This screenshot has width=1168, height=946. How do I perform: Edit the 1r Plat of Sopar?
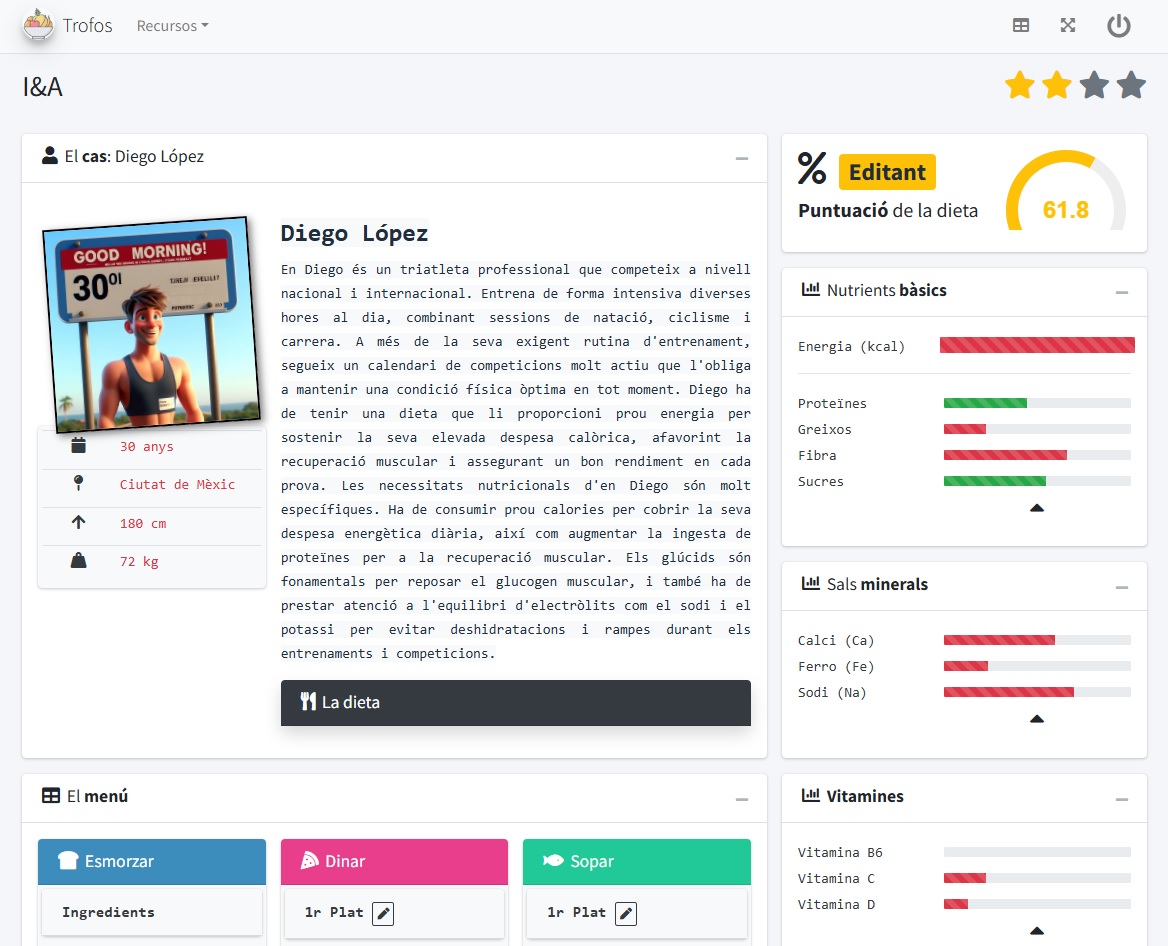pyautogui.click(x=626, y=913)
